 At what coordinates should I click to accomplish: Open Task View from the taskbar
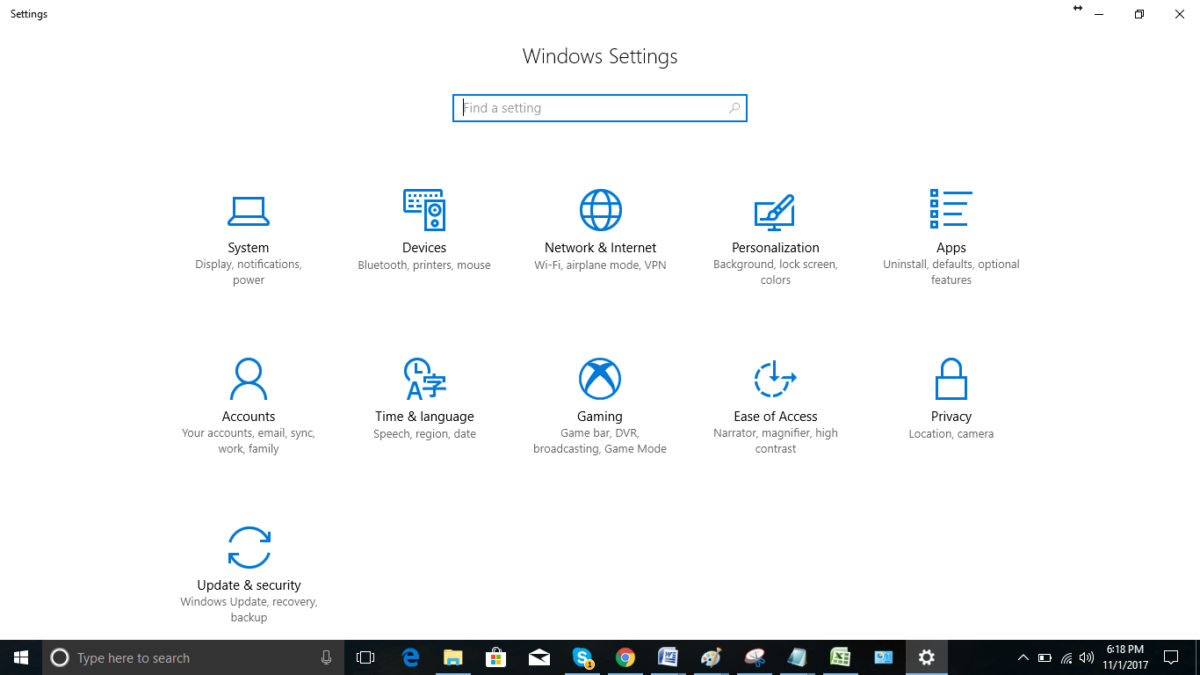pos(366,658)
